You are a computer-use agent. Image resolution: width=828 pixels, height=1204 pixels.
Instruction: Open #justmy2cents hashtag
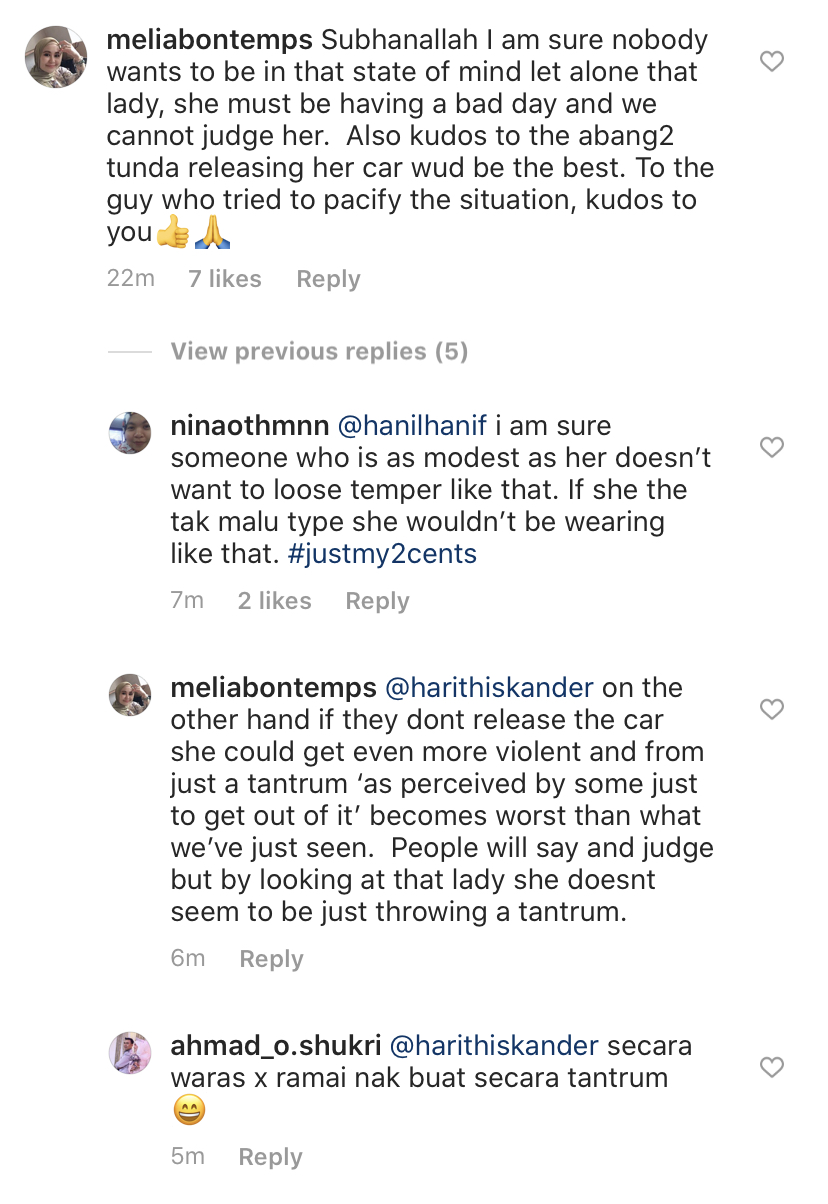(382, 554)
